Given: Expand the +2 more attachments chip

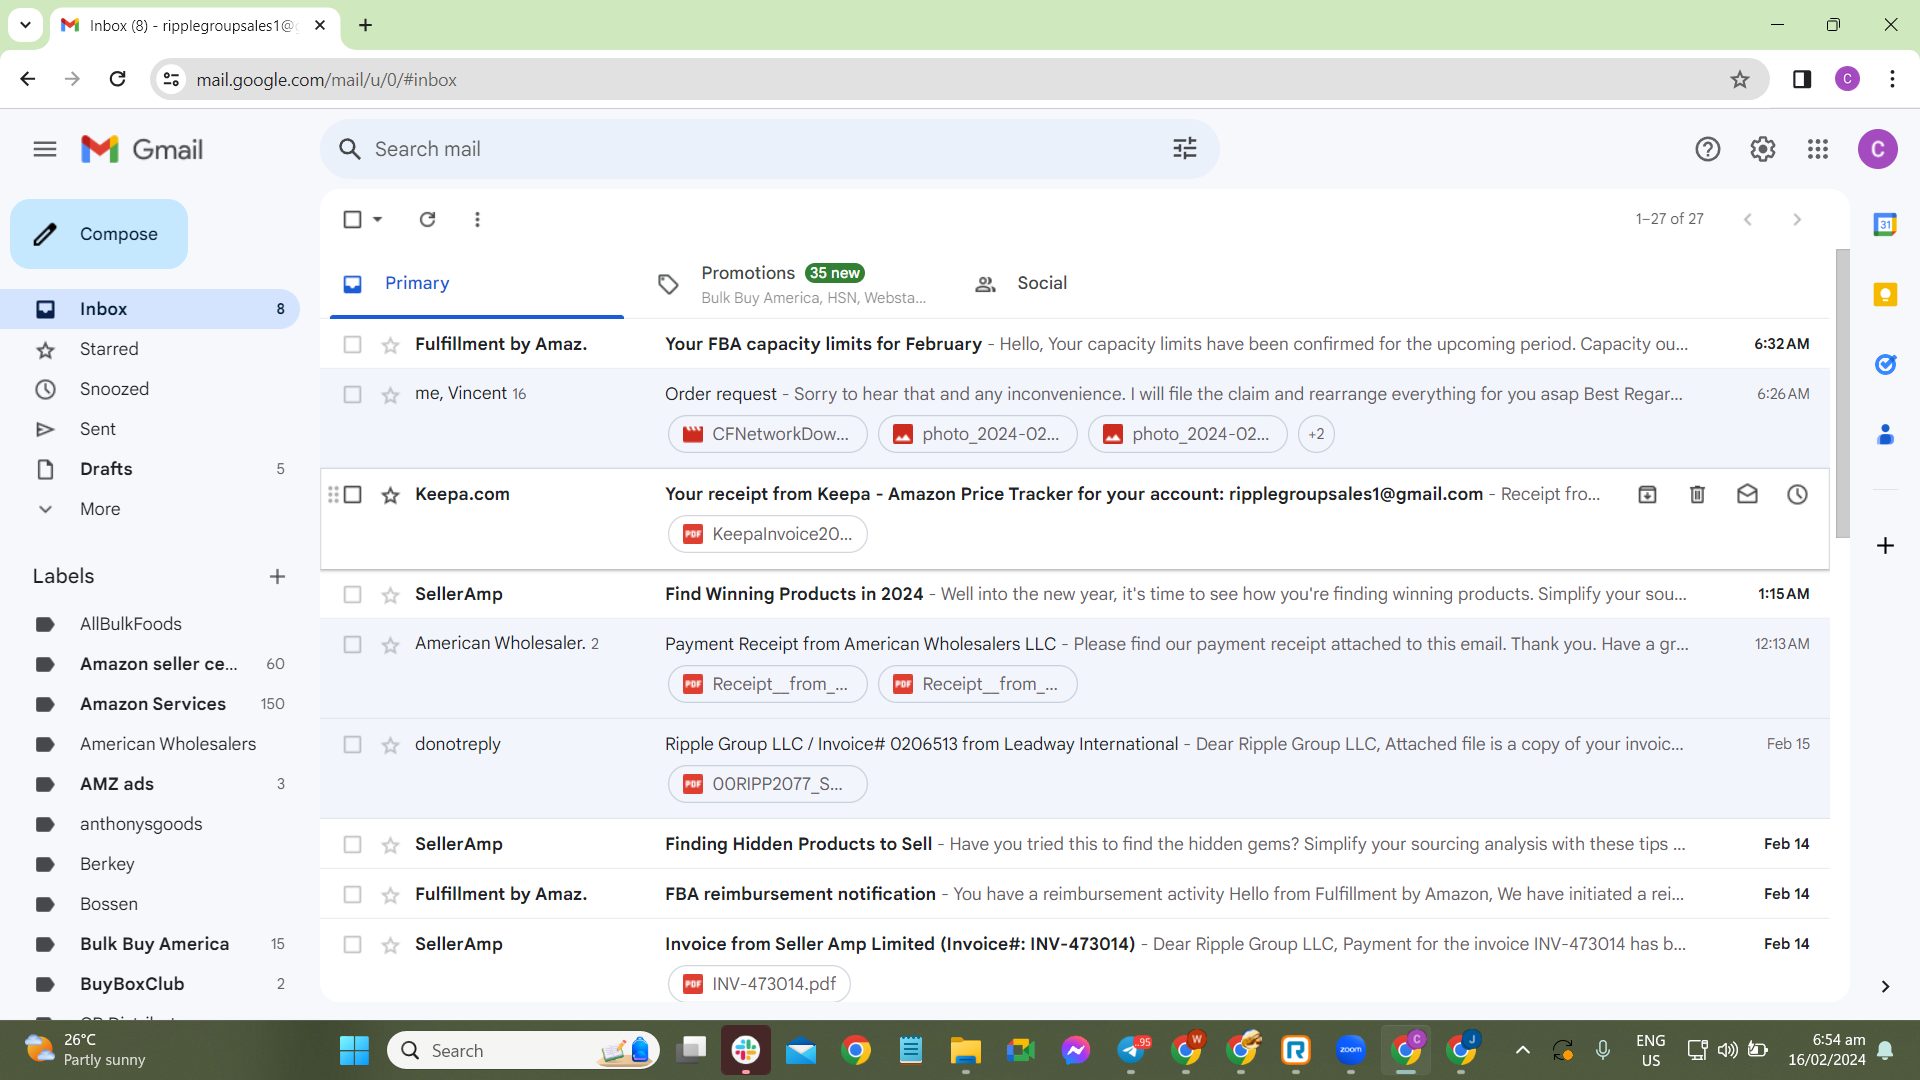Looking at the screenshot, I should click(x=1316, y=434).
